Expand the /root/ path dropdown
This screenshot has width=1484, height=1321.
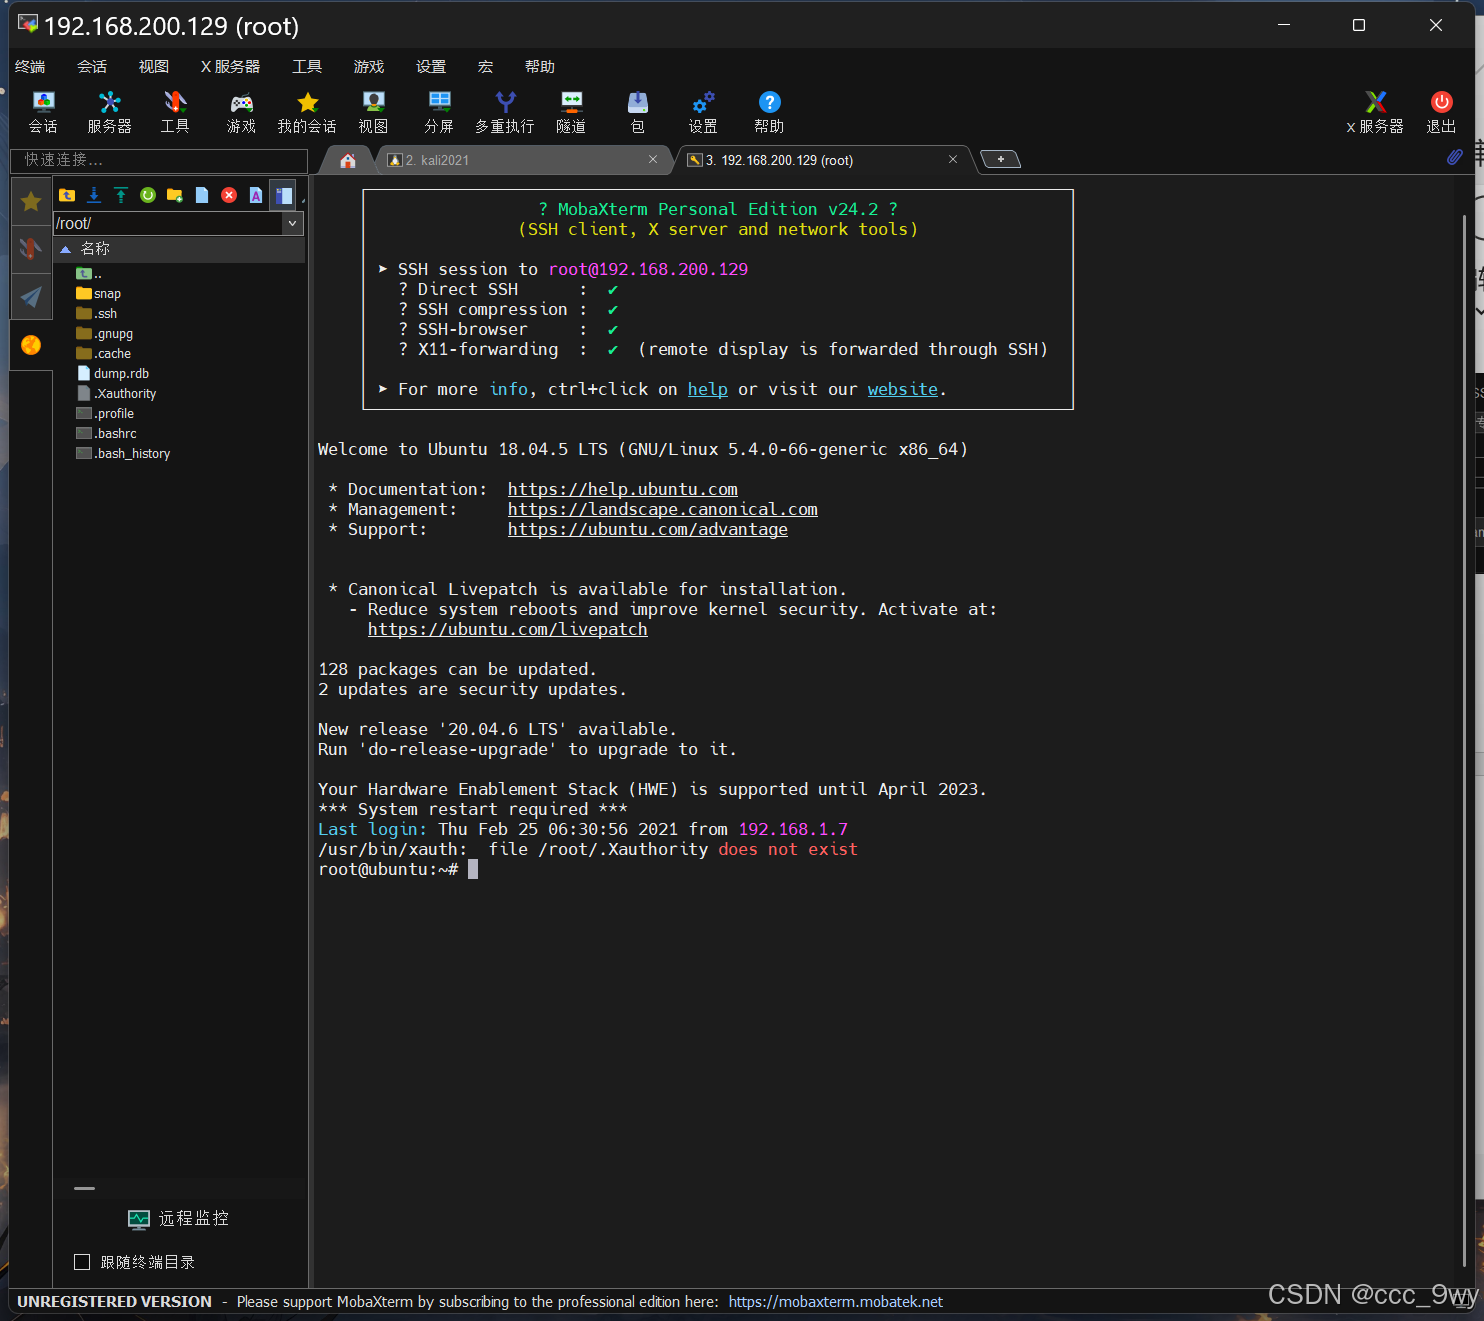point(293,223)
